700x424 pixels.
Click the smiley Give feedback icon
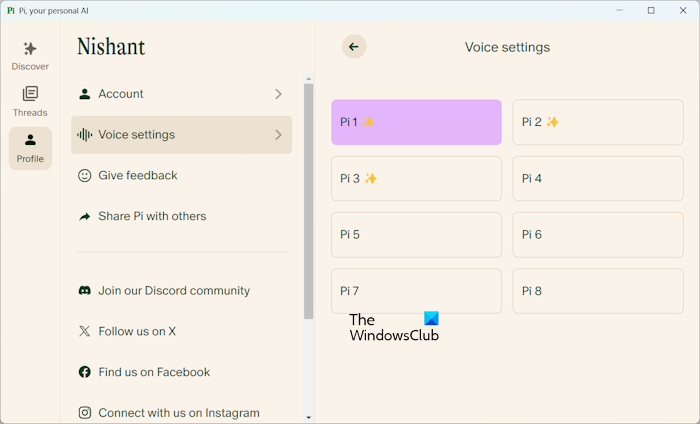pos(85,176)
